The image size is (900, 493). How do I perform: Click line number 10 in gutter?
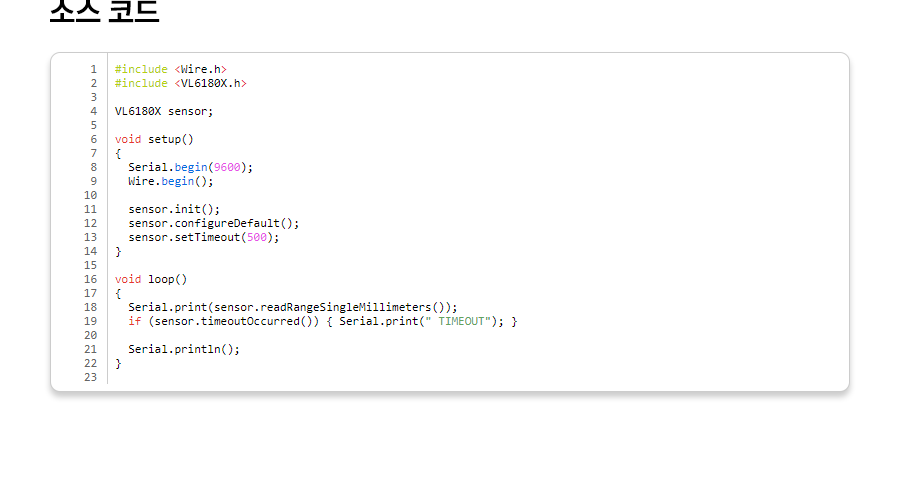coord(90,195)
